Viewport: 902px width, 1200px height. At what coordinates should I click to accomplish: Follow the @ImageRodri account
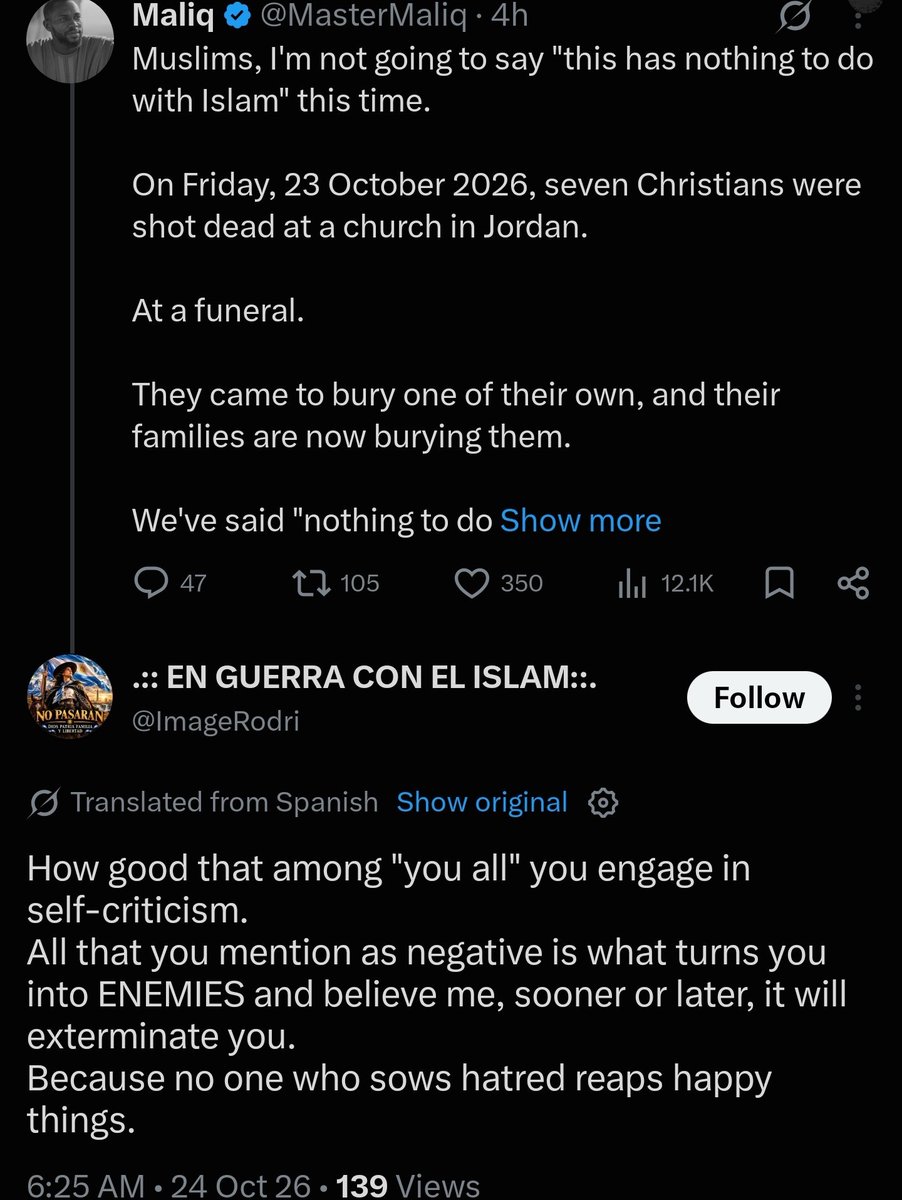[x=759, y=697]
